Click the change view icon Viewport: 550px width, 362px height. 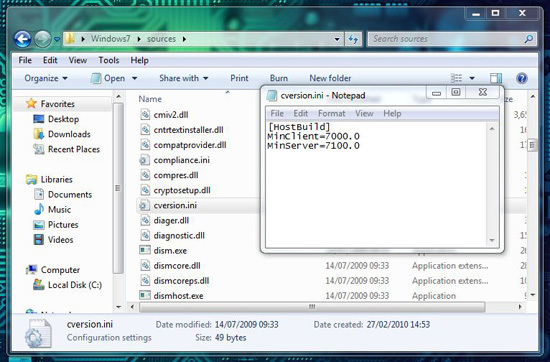click(456, 78)
